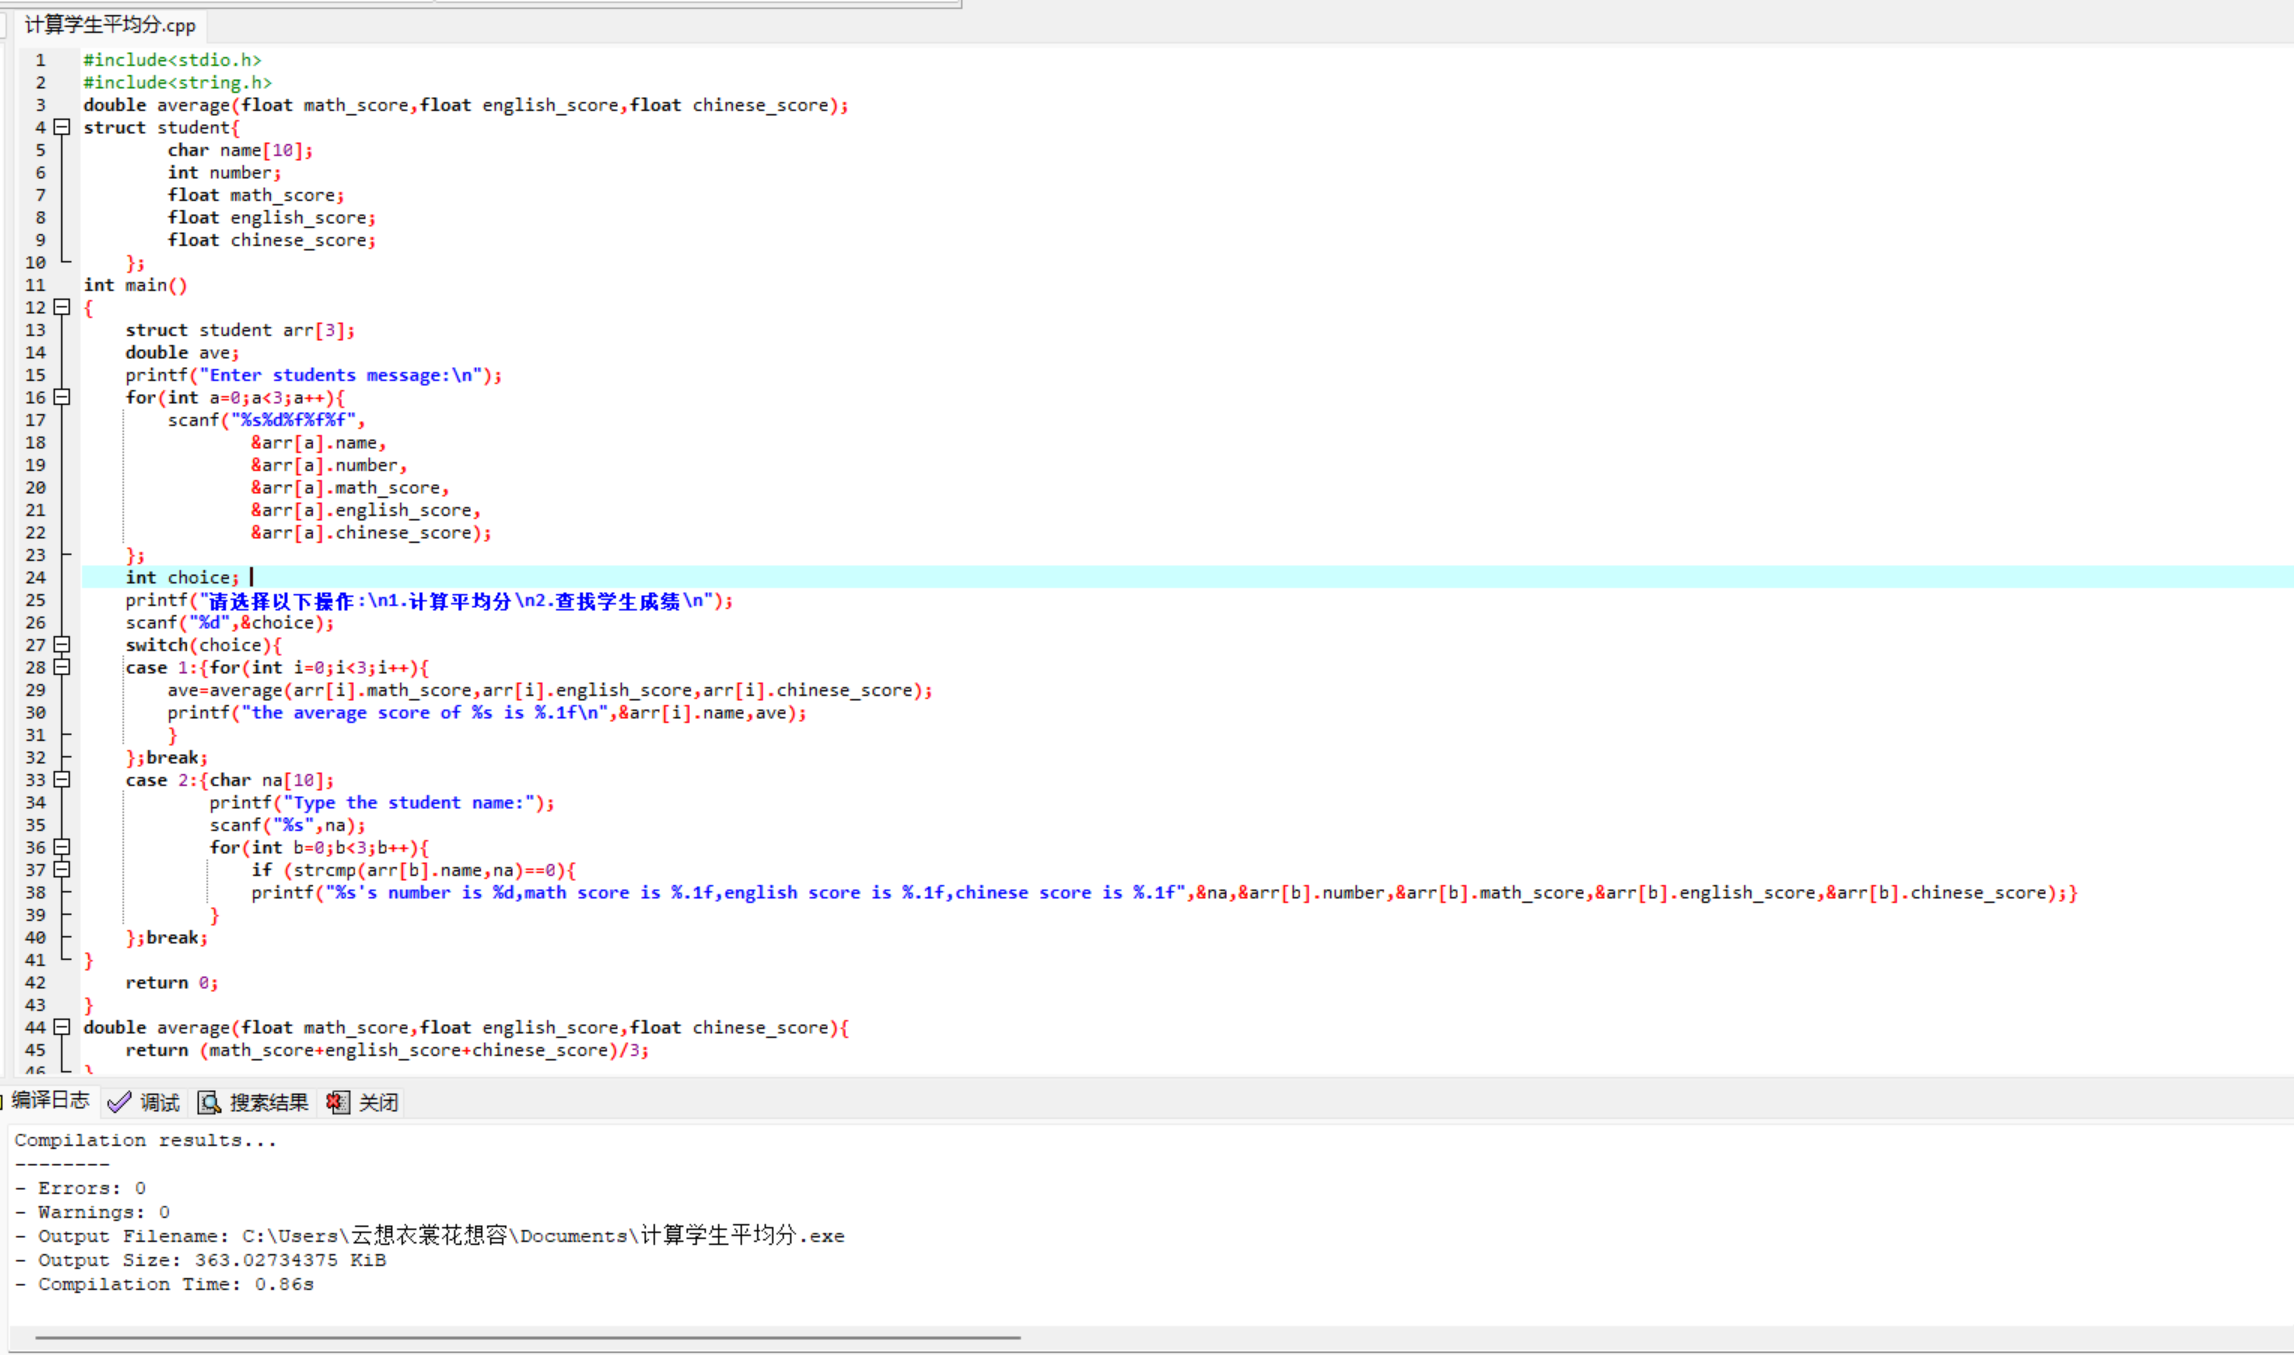Open the 搜索结果 tab
Image resolution: width=2294 pixels, height=1355 pixels.
[x=268, y=1102]
